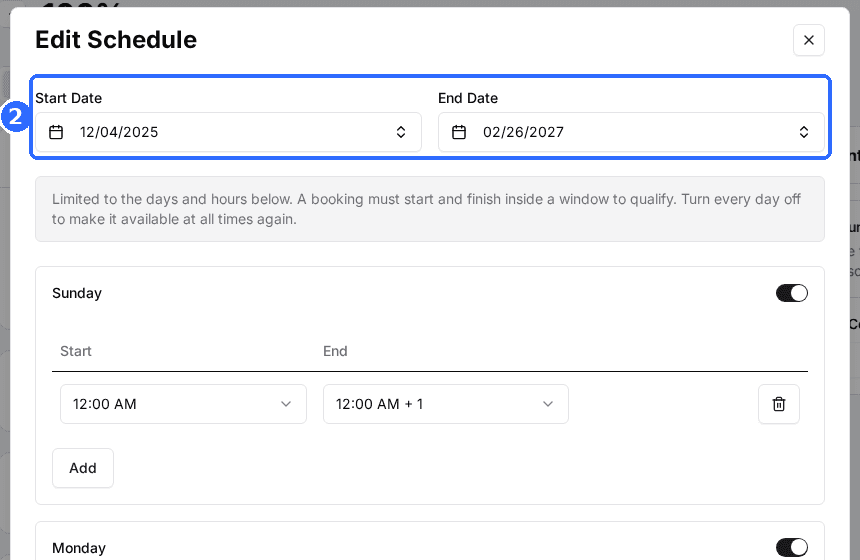Add another time window for Sunday
The width and height of the screenshot is (860, 560).
tap(83, 468)
